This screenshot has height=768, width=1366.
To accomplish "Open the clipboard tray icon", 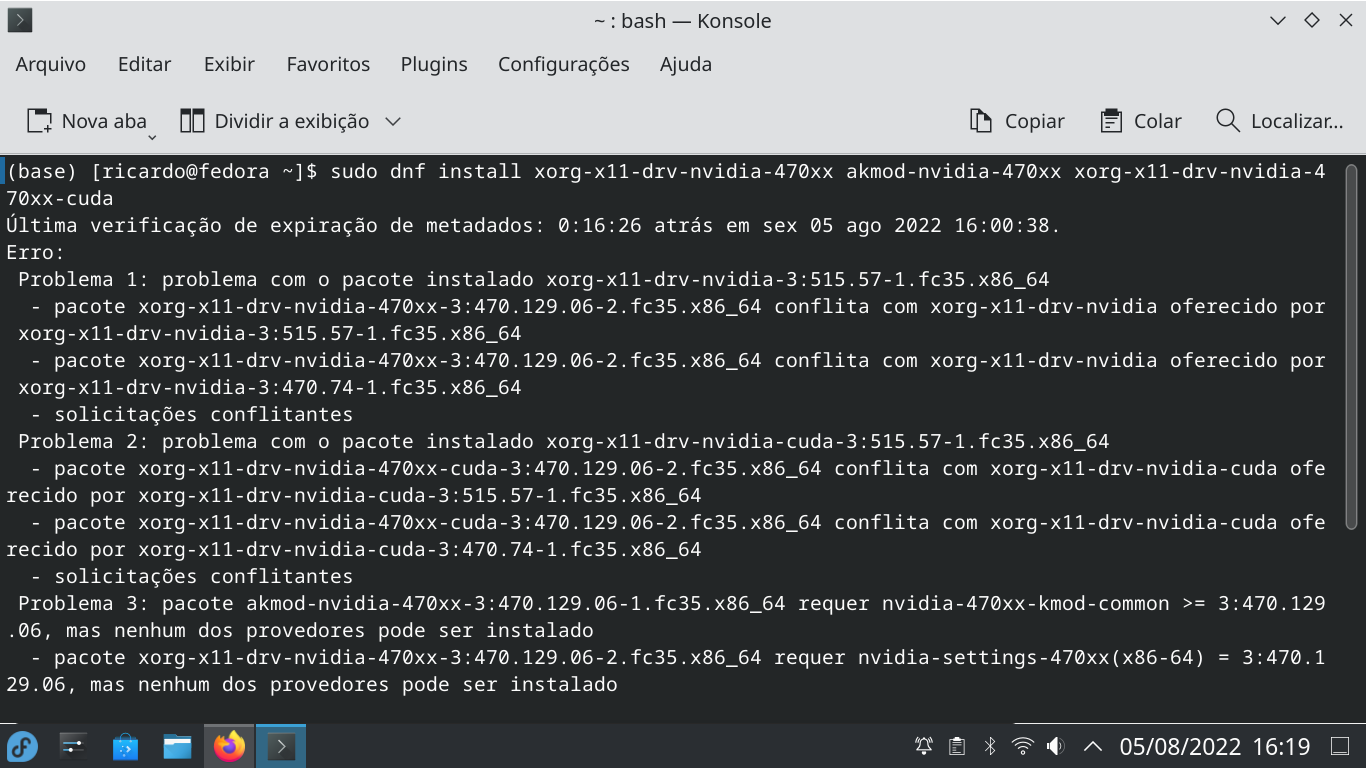I will [957, 746].
